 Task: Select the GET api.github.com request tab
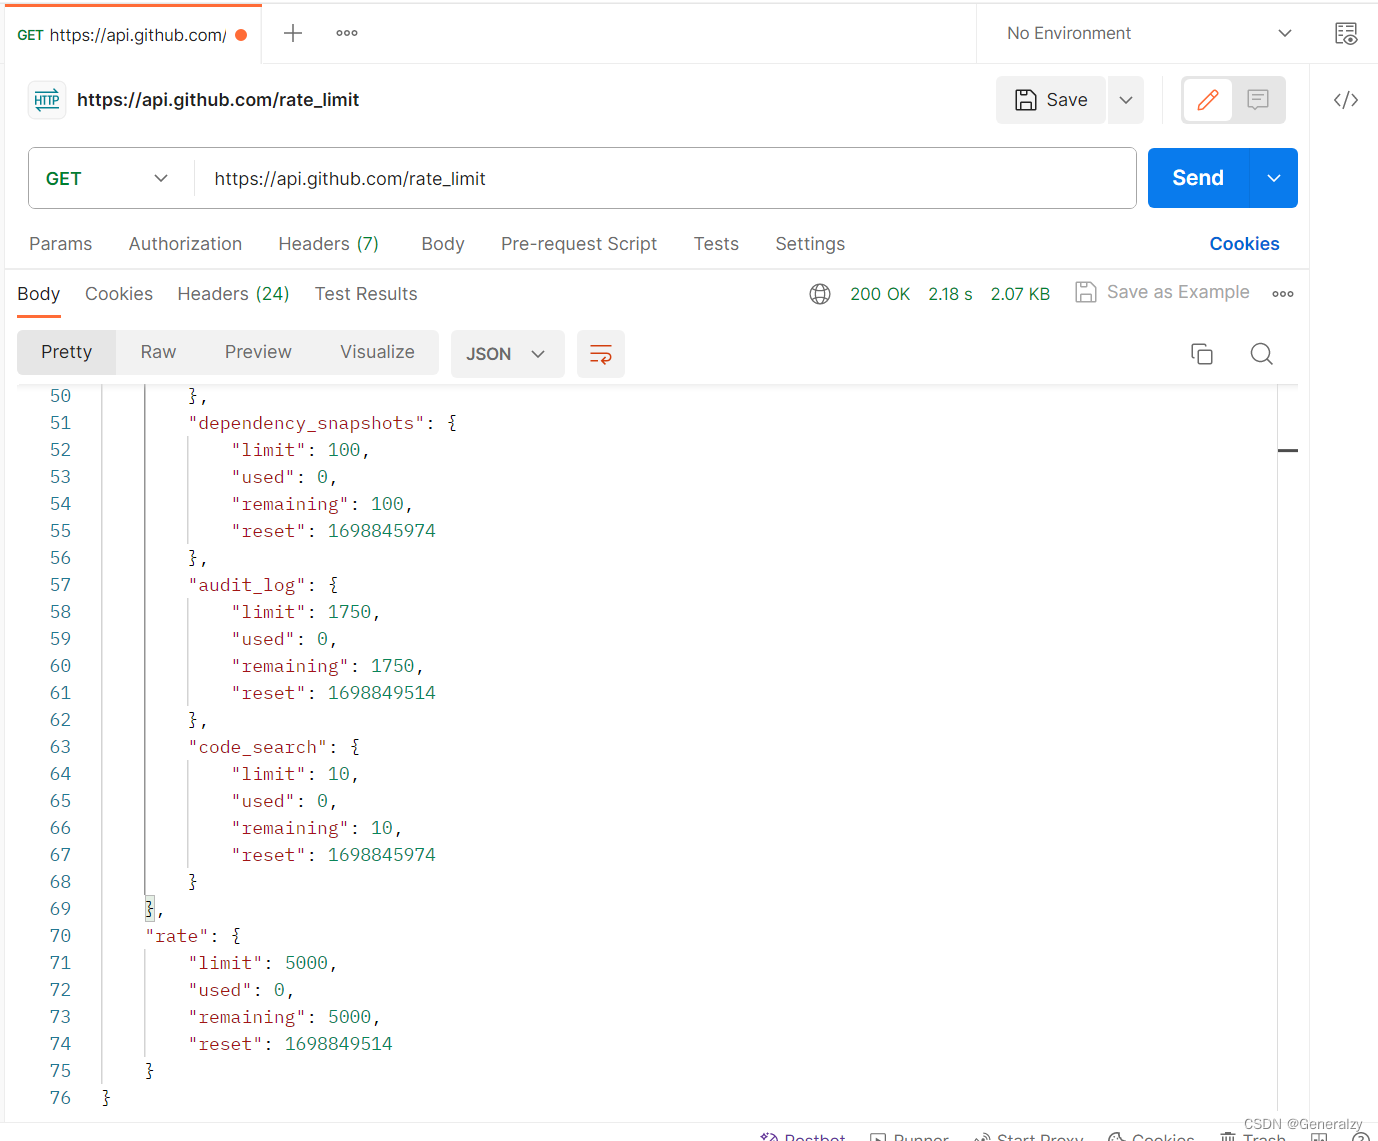(x=131, y=35)
